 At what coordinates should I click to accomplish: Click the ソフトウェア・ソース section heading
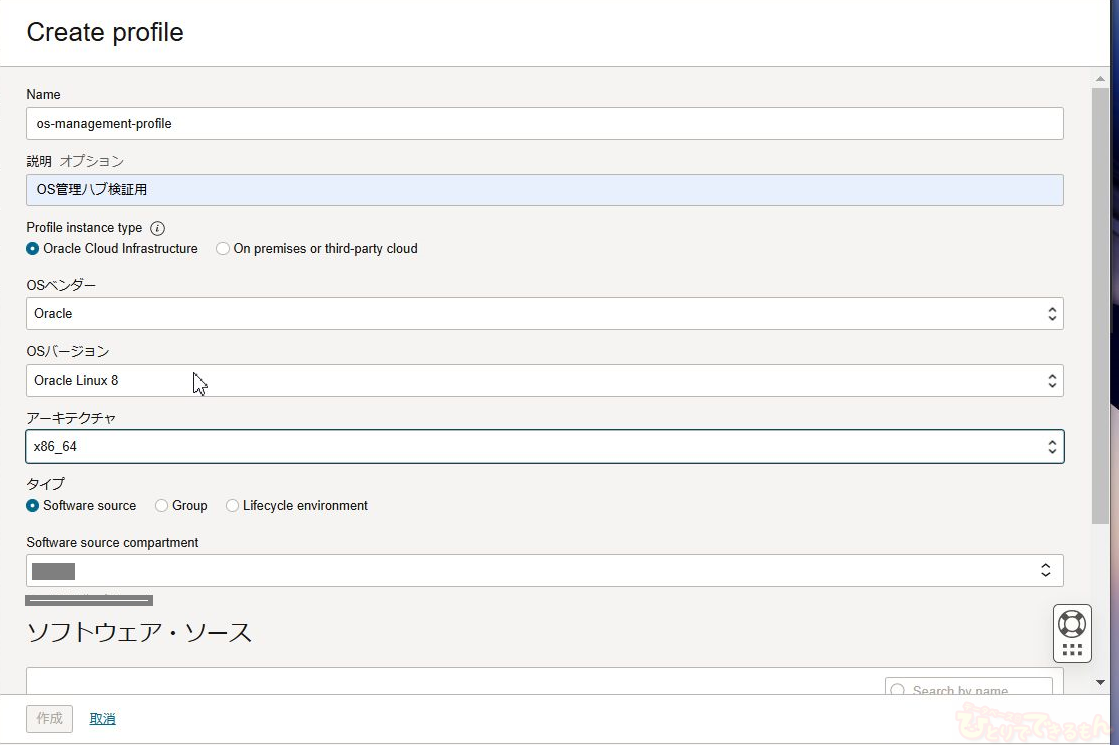(x=139, y=633)
